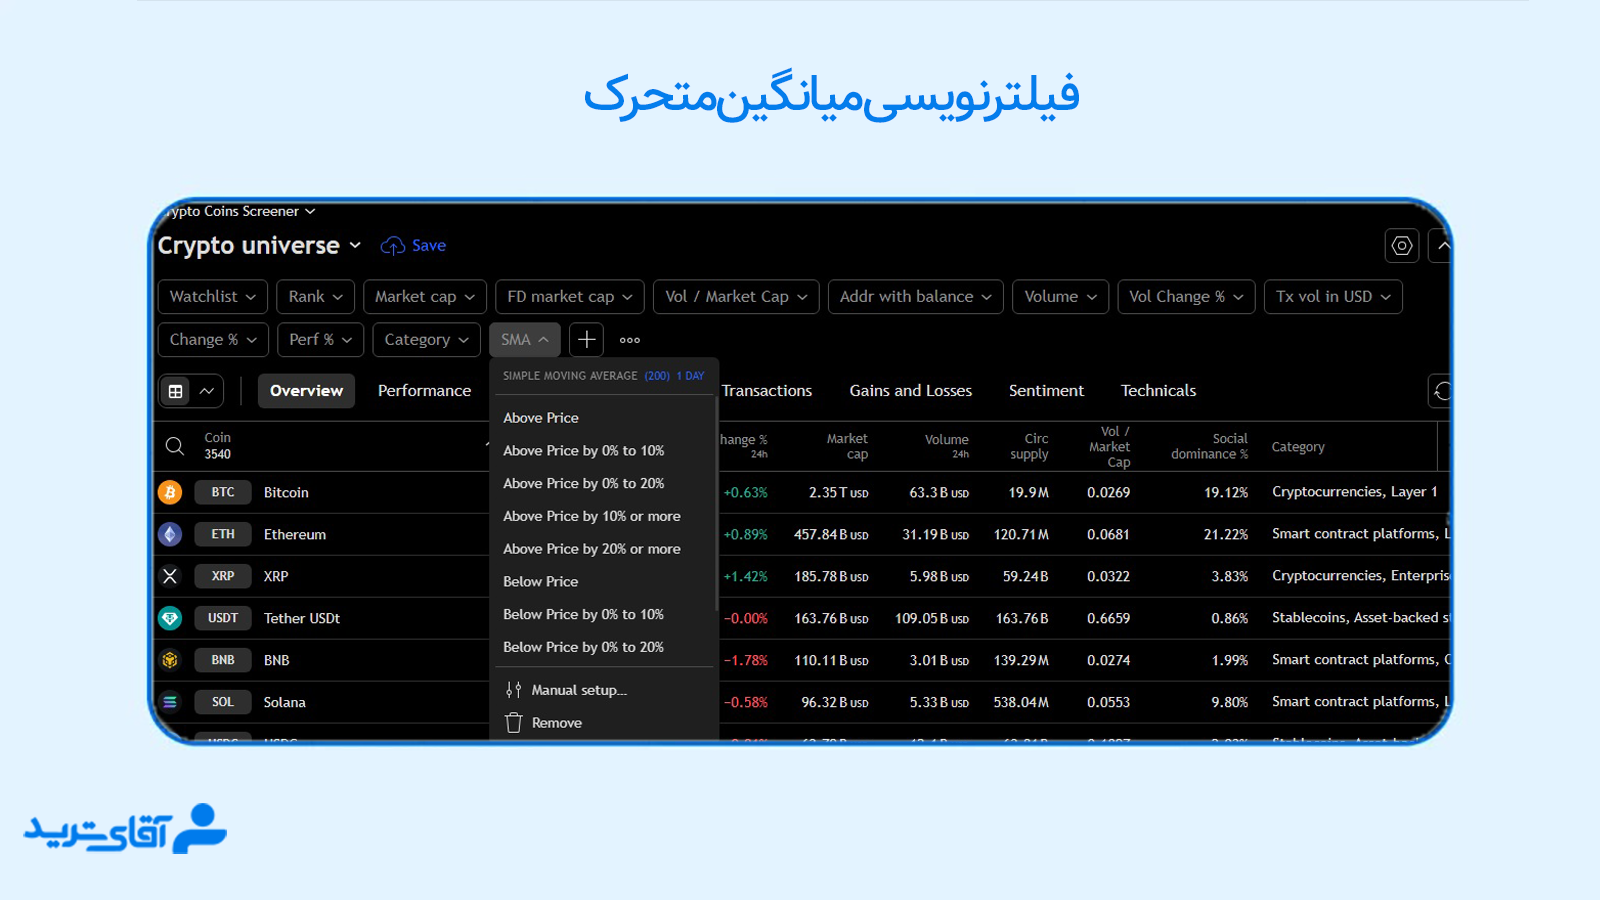
Task: Expand the Crypto universe dropdown
Action: coord(356,245)
